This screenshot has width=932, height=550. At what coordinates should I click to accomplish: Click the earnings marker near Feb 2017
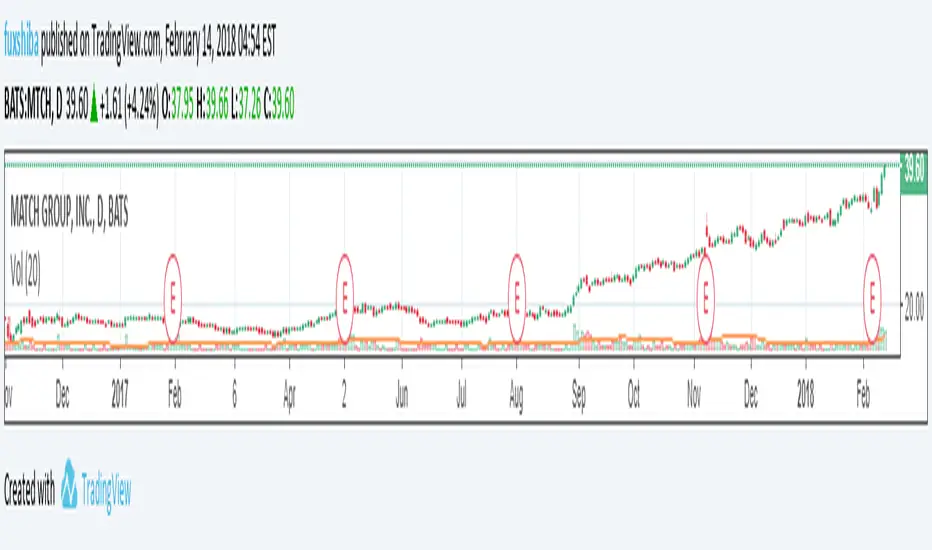(172, 298)
